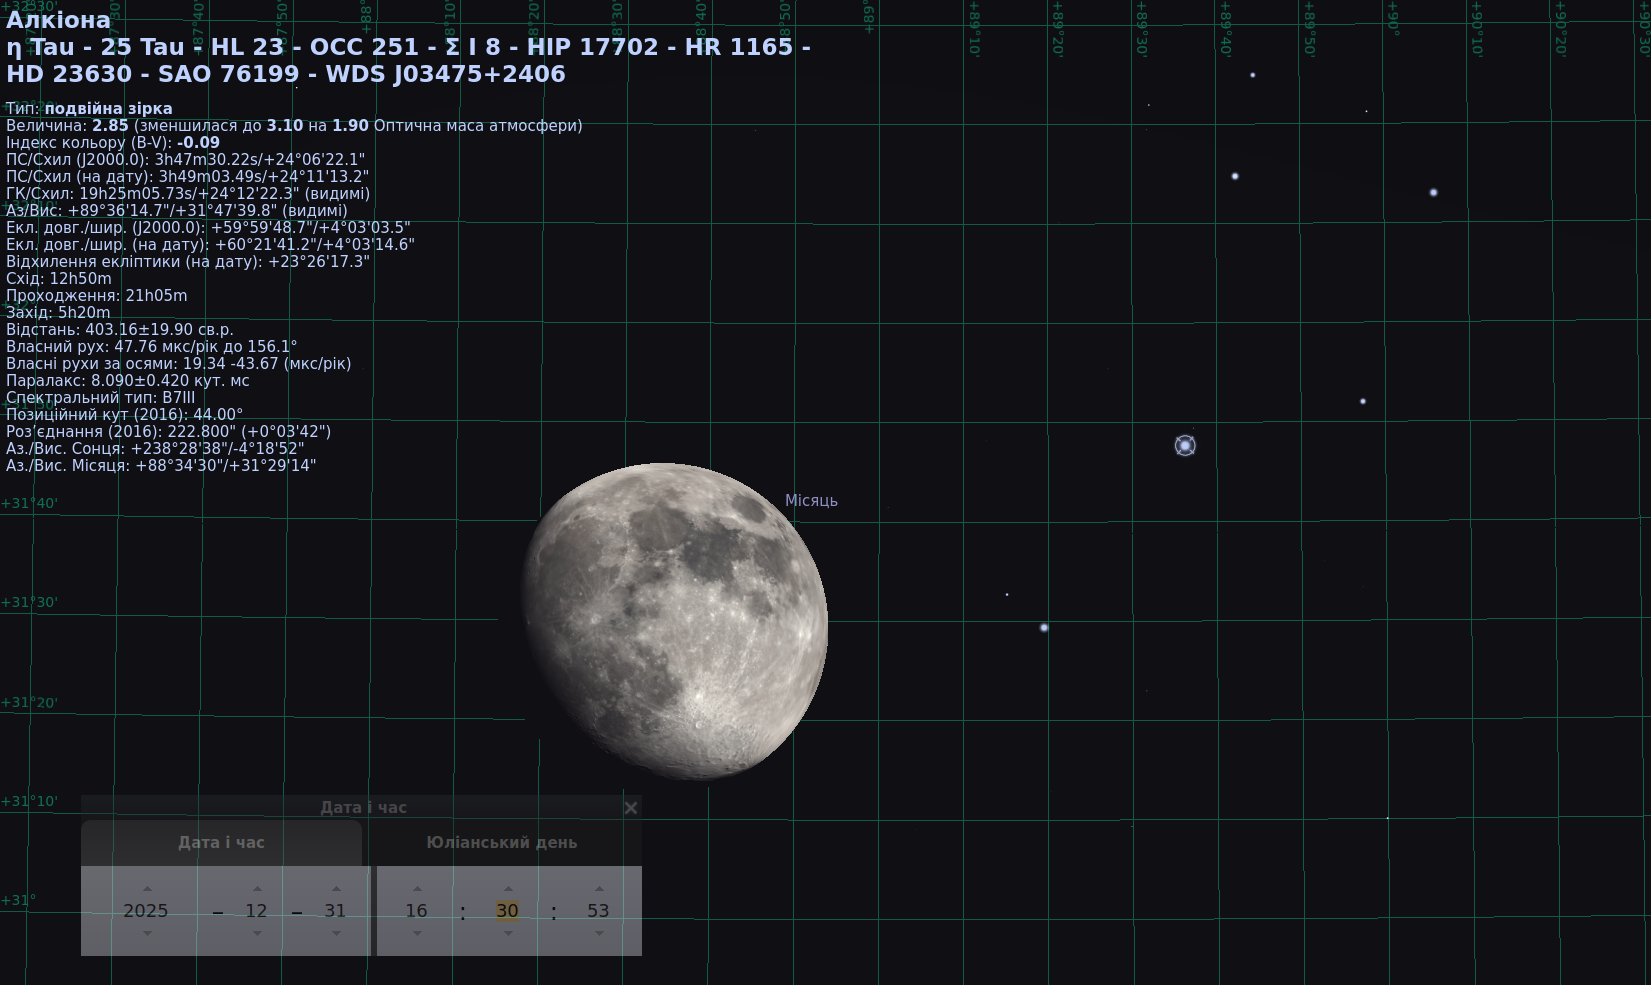Increase the hour value 16 with up arrow
The width and height of the screenshot is (1651, 985).
coord(417,888)
